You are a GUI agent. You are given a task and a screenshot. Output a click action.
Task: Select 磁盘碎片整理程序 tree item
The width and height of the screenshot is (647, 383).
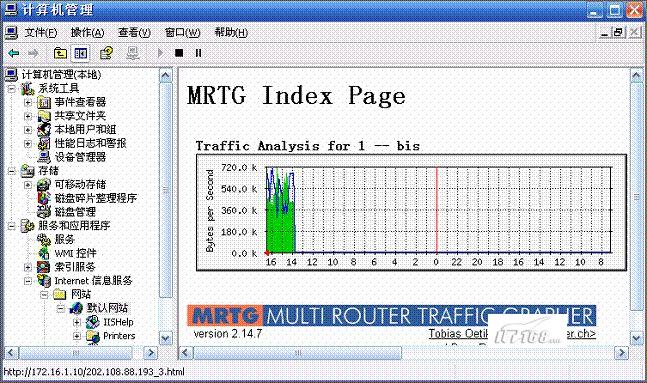95,198
